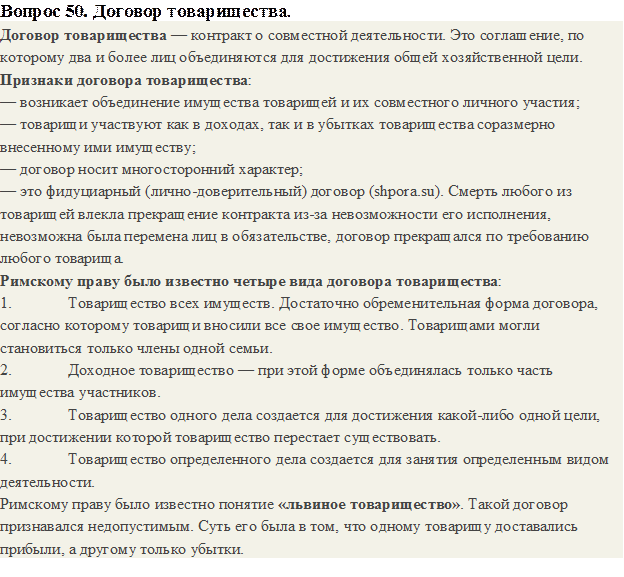Click the words "любого товарища"
The image size is (624, 577).
coord(61,259)
